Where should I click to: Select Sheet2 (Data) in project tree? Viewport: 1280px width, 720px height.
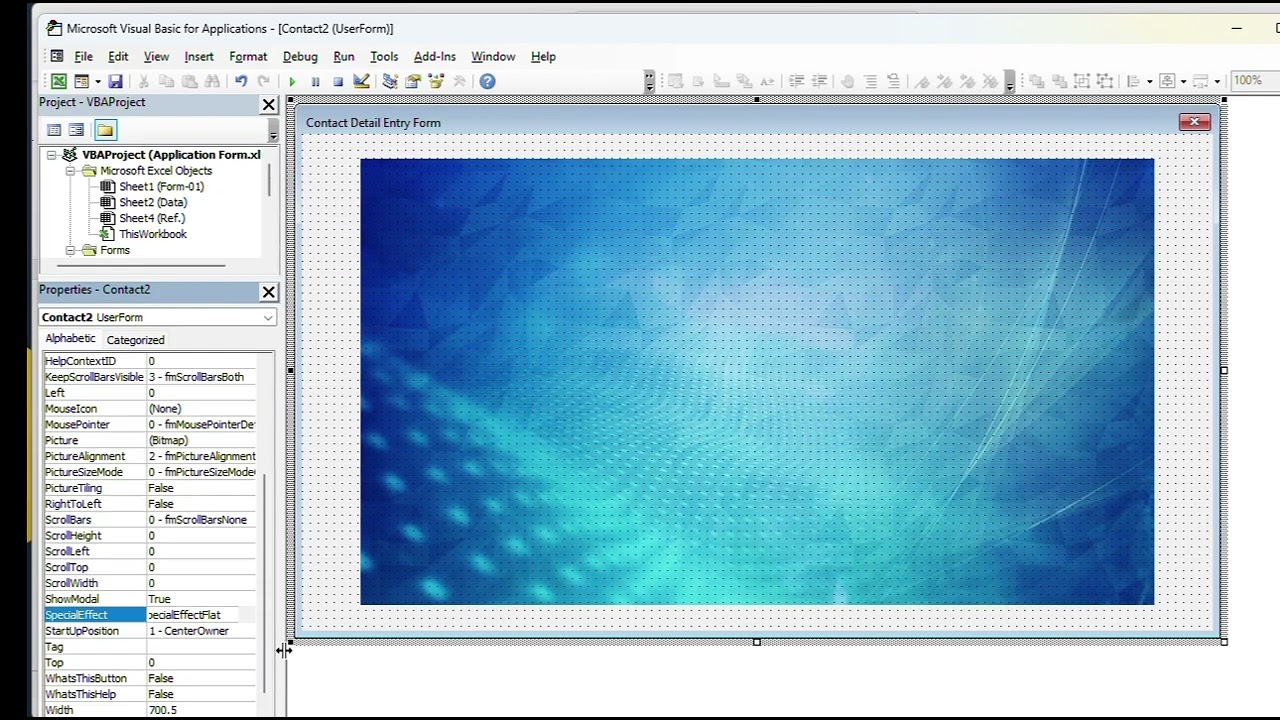tap(152, 202)
